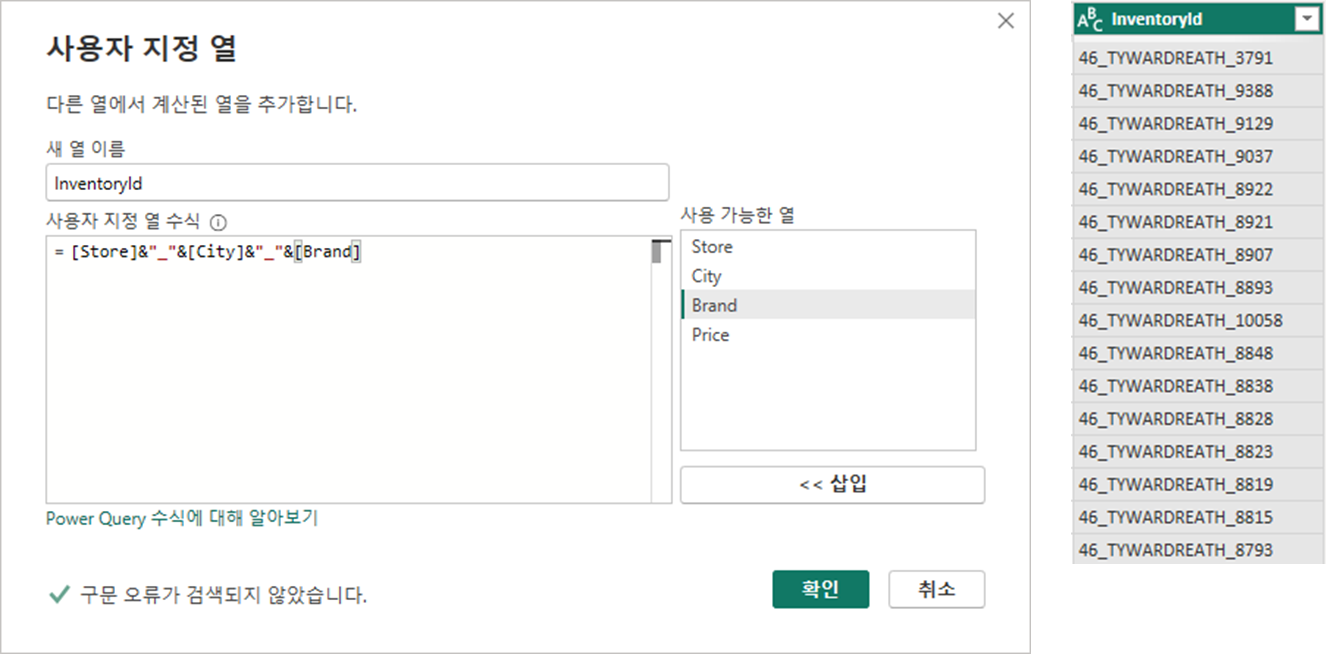
Task: Open Power Query 수식에 대해 알아보기 link
Action: pyautogui.click(x=182, y=518)
